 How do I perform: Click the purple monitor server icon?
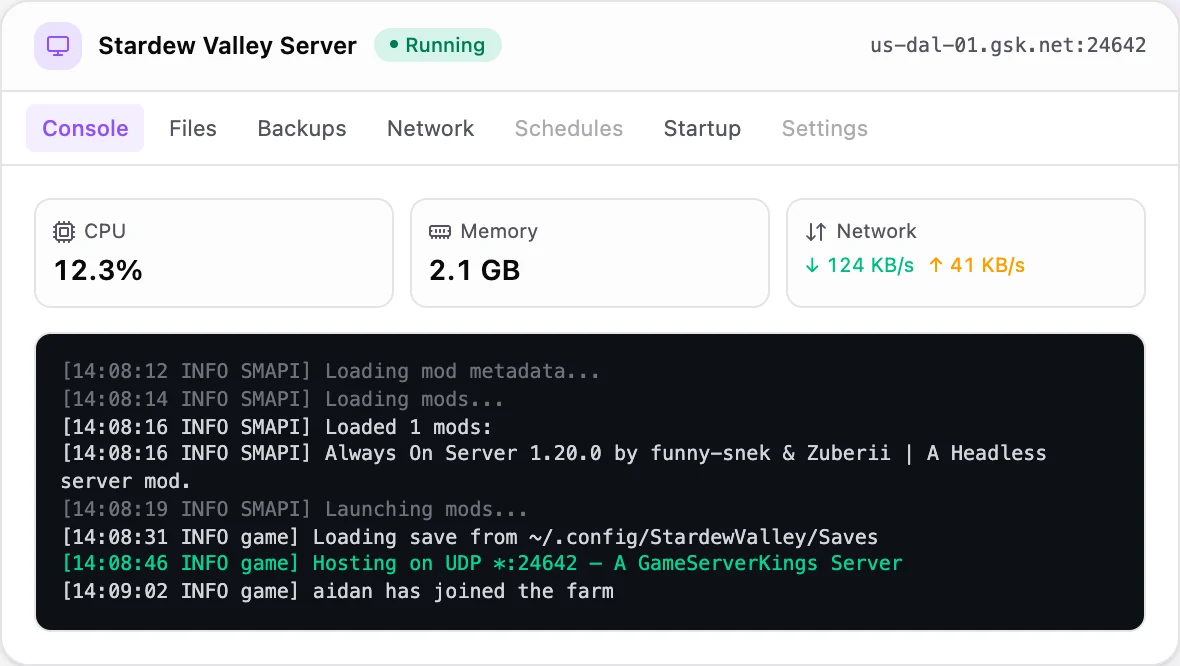(x=58, y=46)
